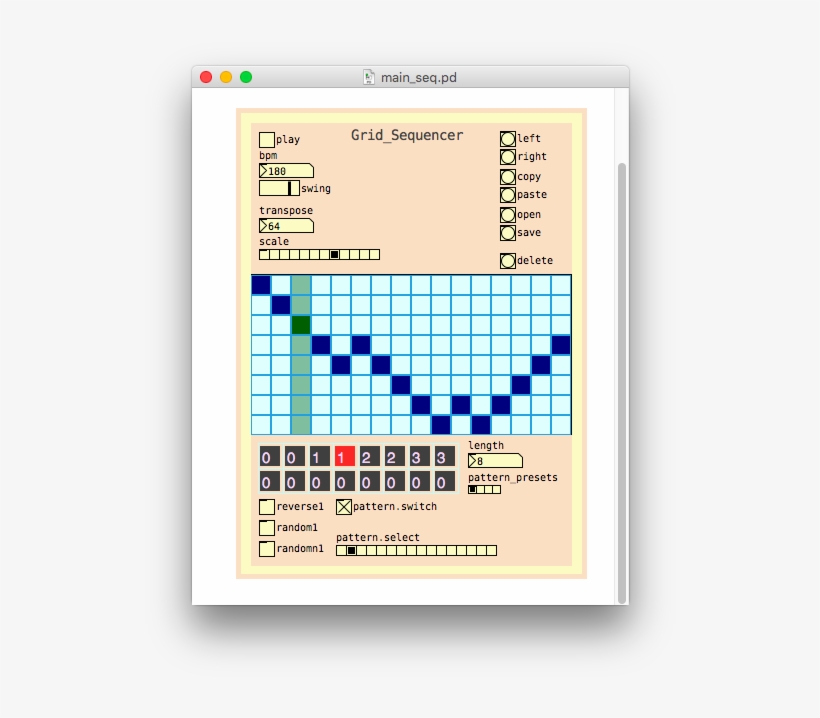The width and height of the screenshot is (820, 718).
Task: Toggle the play checkbox
Action: [267, 140]
